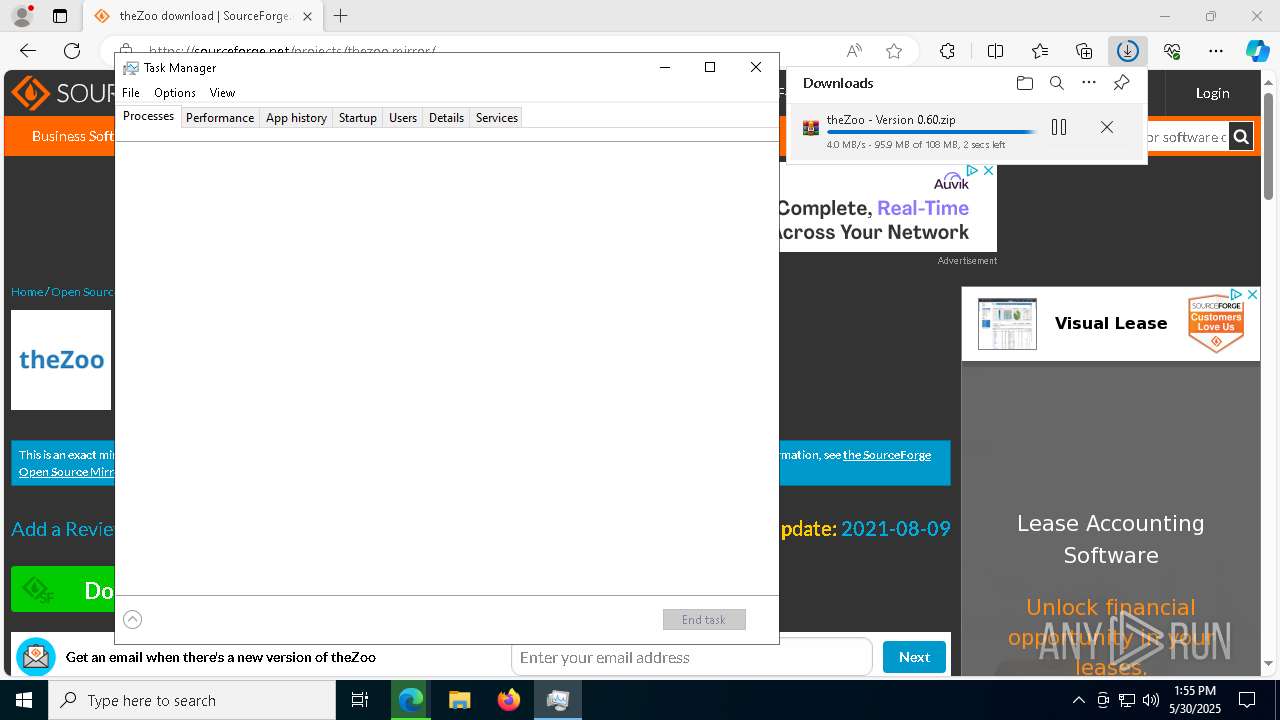Screen dimensions: 1280x720
Task: Toggle the Split screen icon
Action: (995, 51)
